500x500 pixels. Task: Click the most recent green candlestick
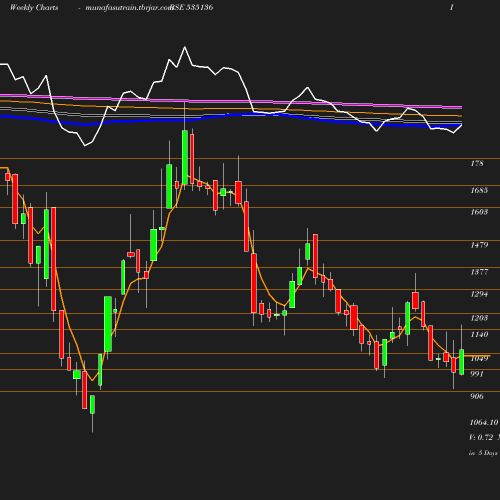point(462,362)
